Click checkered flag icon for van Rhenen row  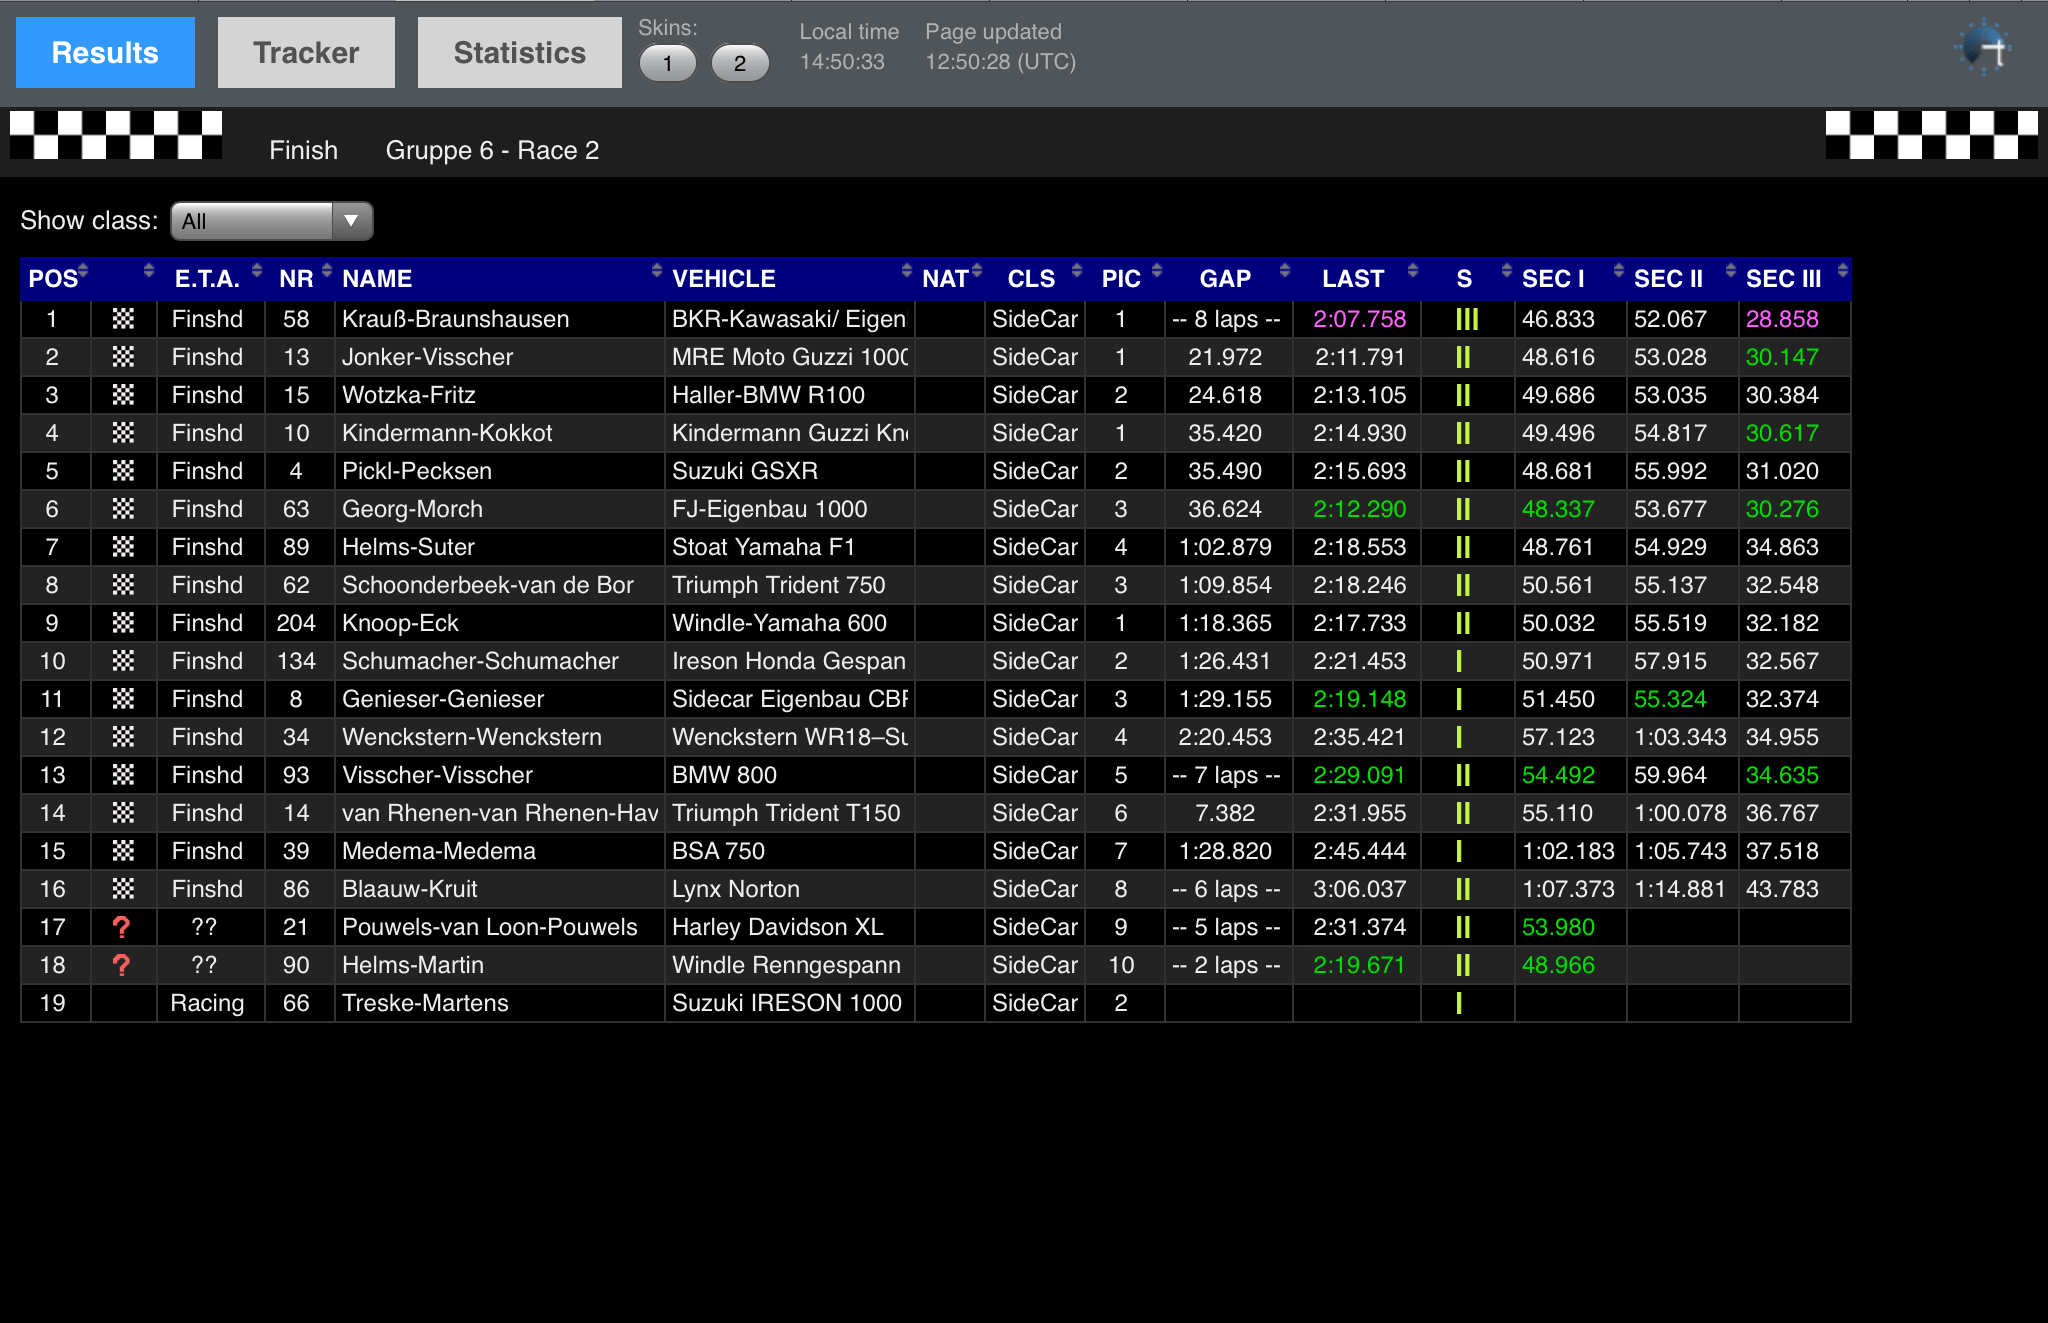tap(123, 813)
